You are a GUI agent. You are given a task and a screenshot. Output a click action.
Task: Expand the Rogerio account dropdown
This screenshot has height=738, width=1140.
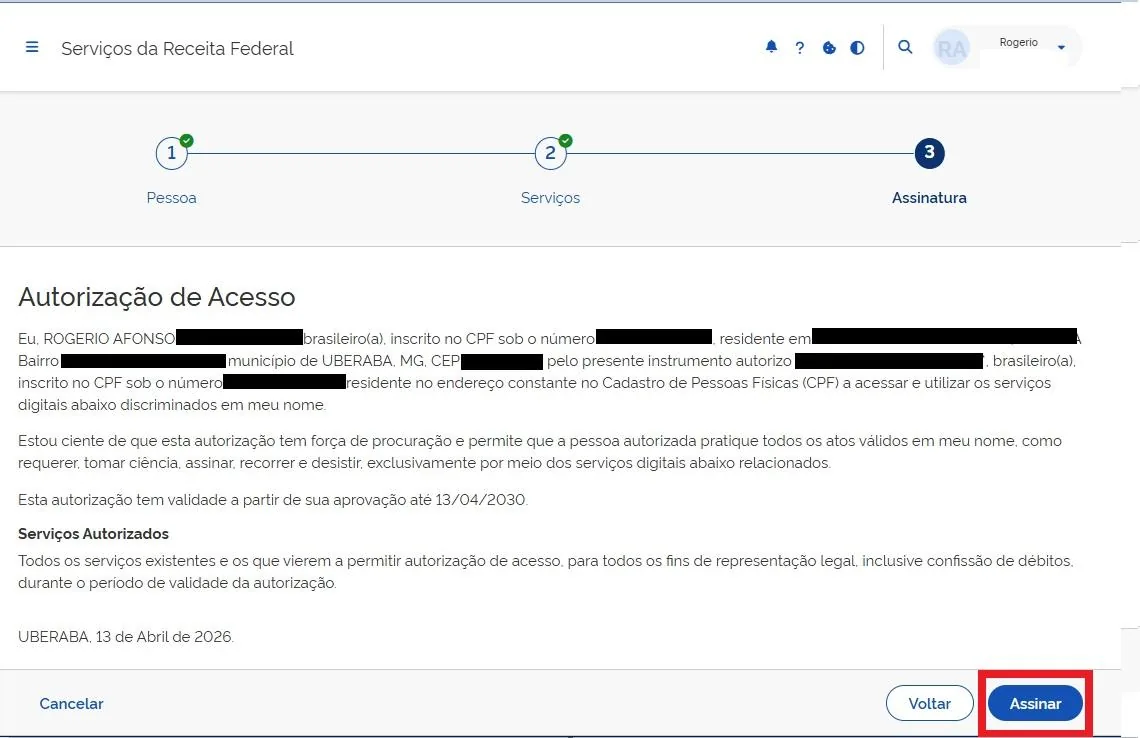tap(1061, 48)
